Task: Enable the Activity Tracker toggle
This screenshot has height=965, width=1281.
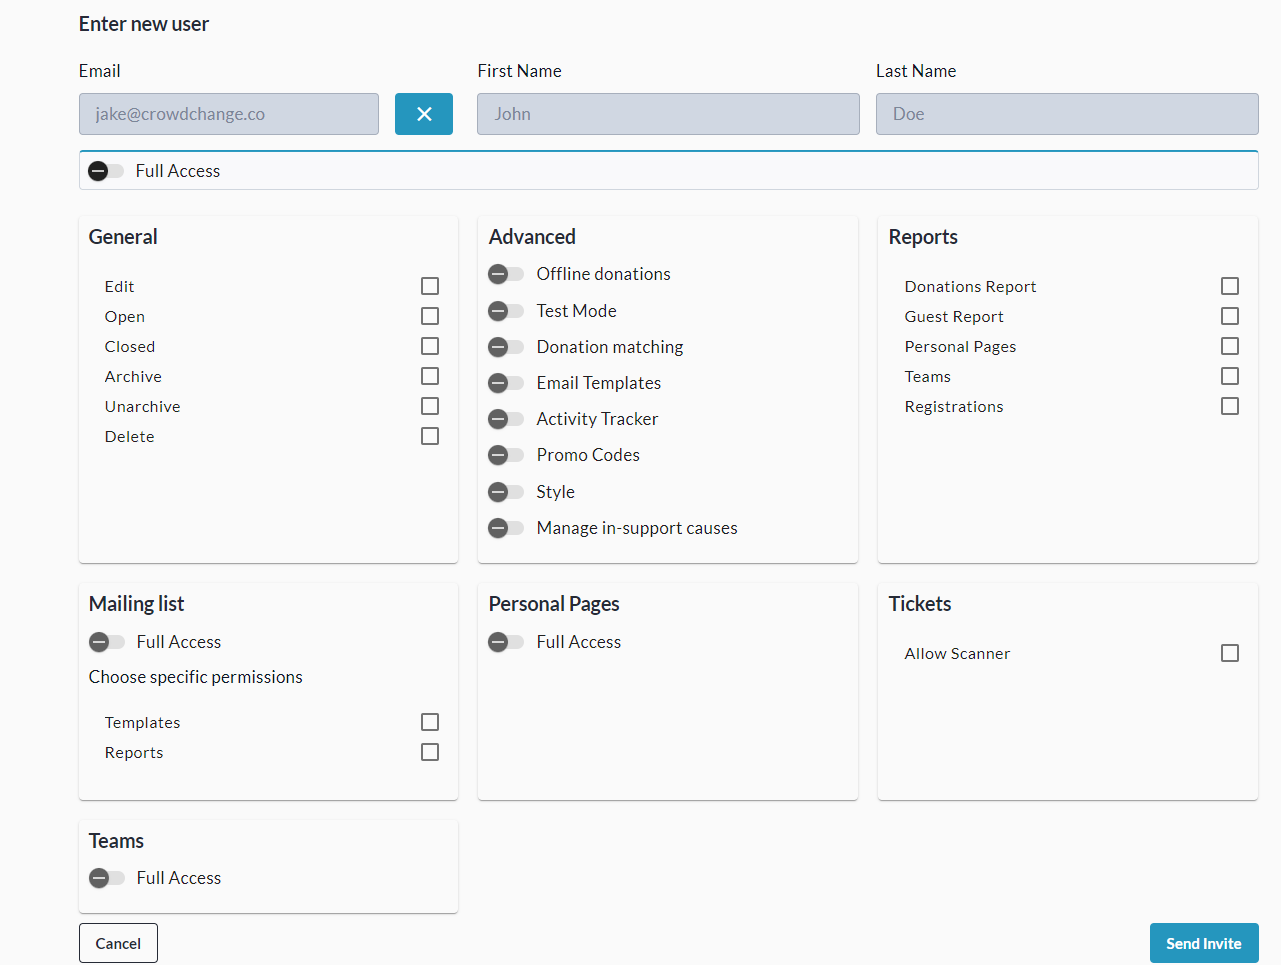Action: (506, 419)
